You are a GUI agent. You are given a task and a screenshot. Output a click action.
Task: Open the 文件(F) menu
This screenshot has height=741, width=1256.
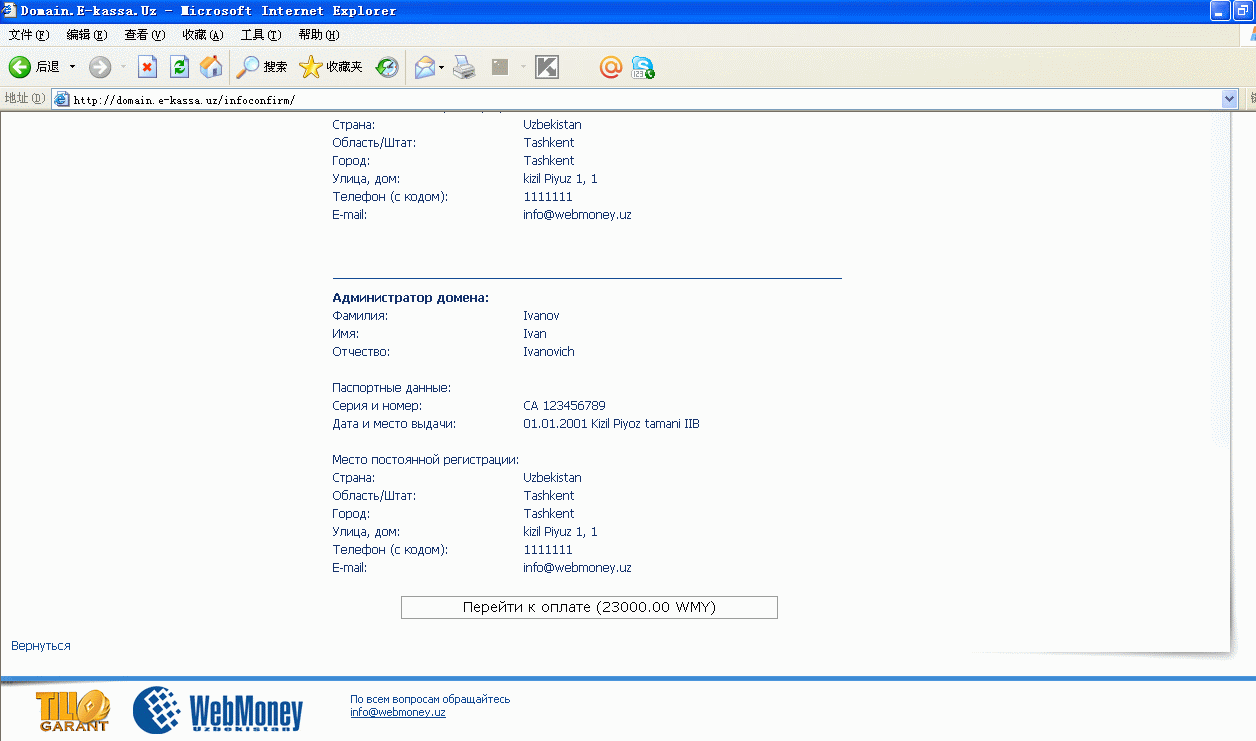click(x=29, y=35)
